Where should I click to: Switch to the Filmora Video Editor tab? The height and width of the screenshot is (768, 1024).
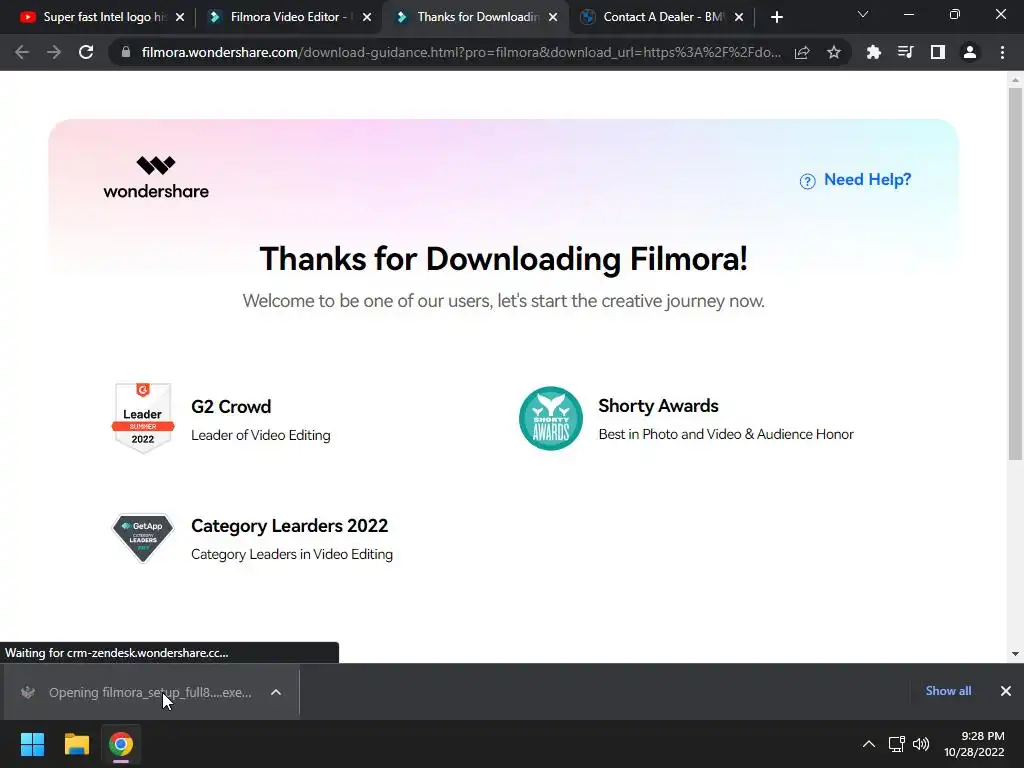tap(281, 17)
